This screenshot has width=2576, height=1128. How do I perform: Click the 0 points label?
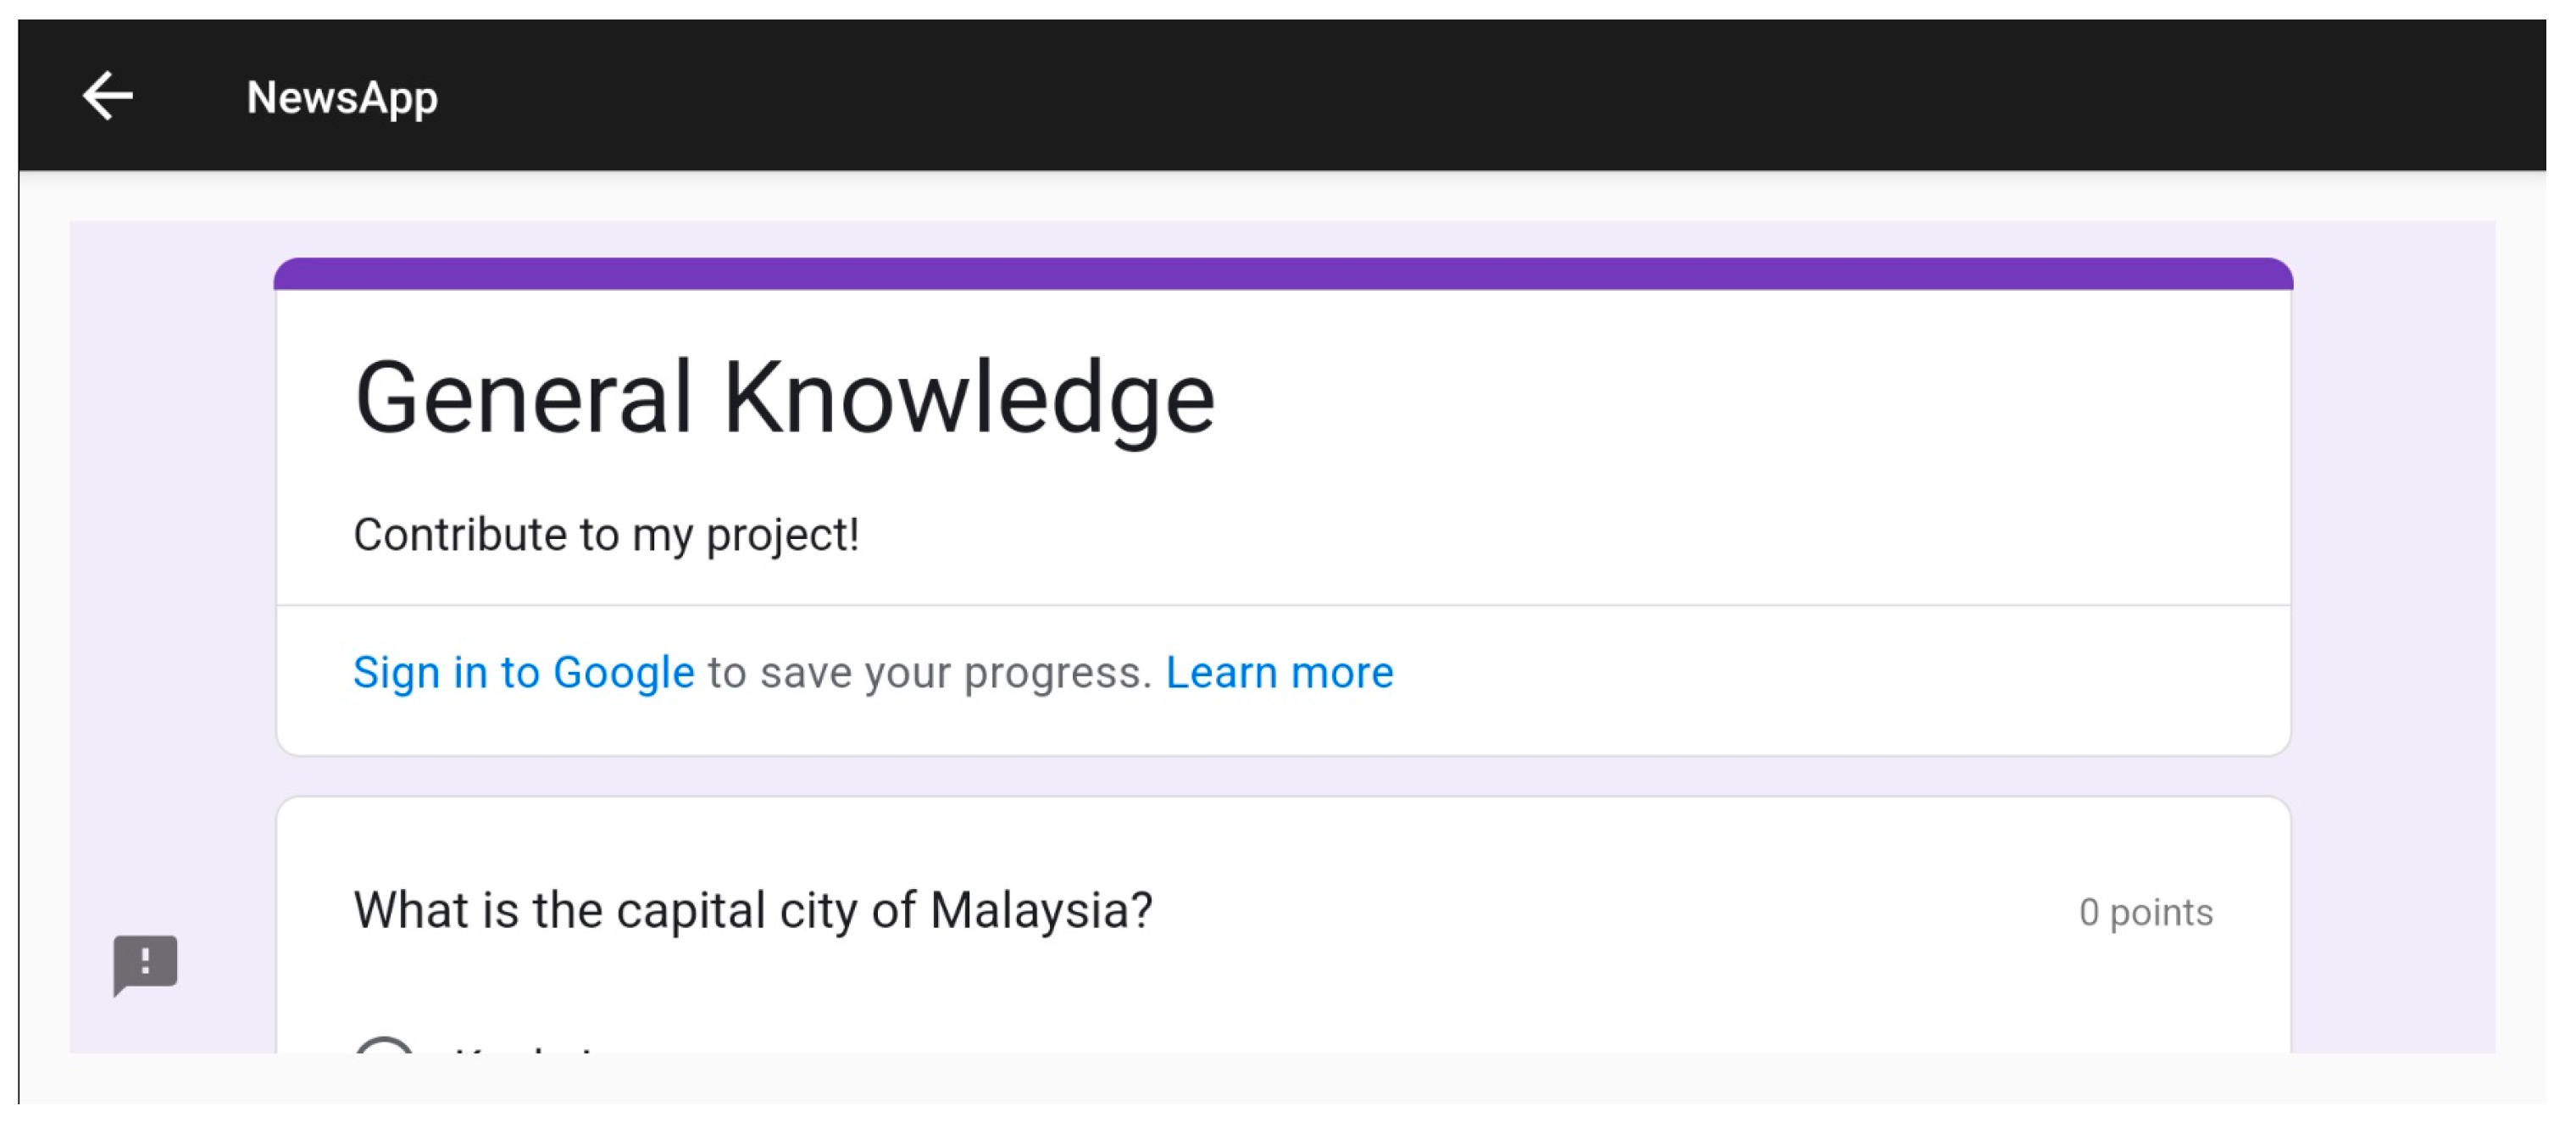pos(2145,912)
